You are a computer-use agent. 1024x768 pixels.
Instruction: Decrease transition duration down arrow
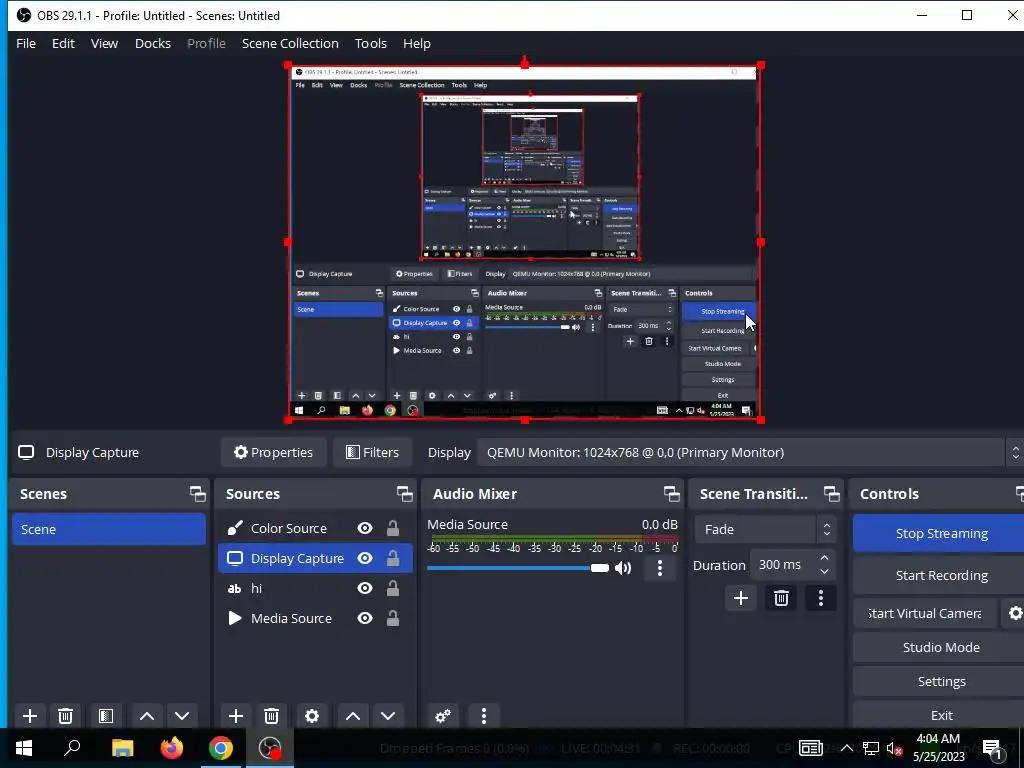point(824,571)
